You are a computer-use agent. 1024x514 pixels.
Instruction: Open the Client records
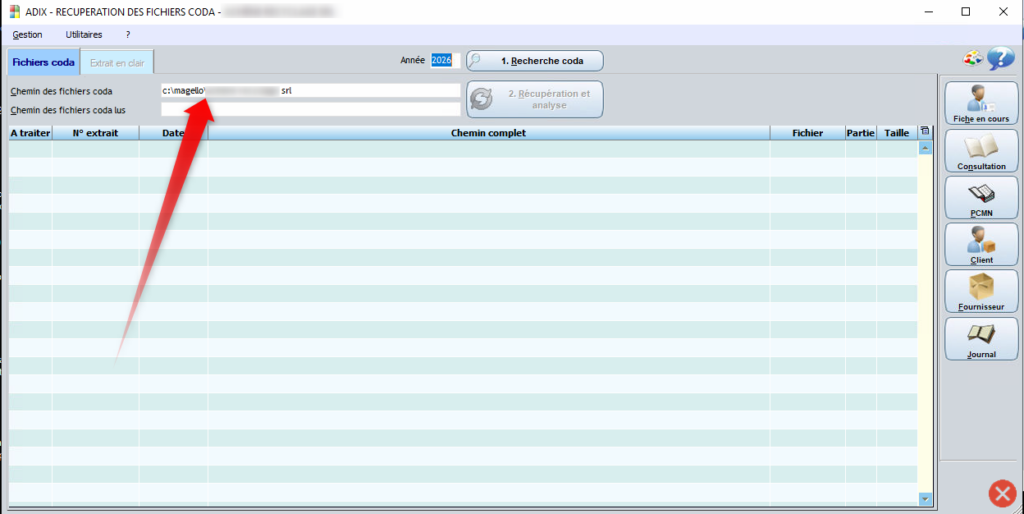980,244
